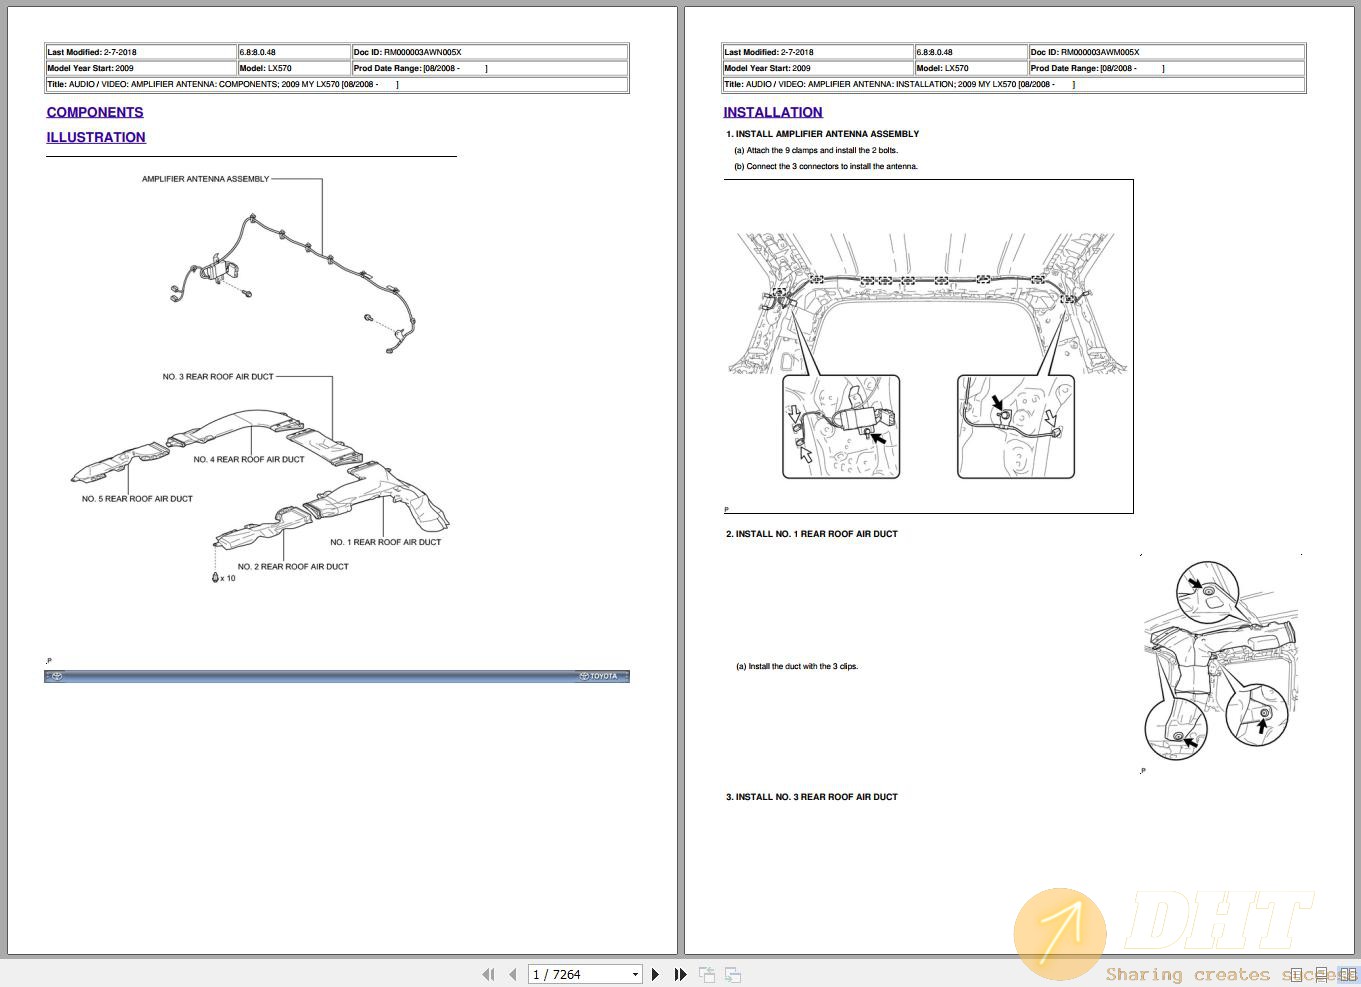Click step 3. INSTALL NO. 3 REAR ROOF AIR DUCT
1361x987 pixels.
811,797
